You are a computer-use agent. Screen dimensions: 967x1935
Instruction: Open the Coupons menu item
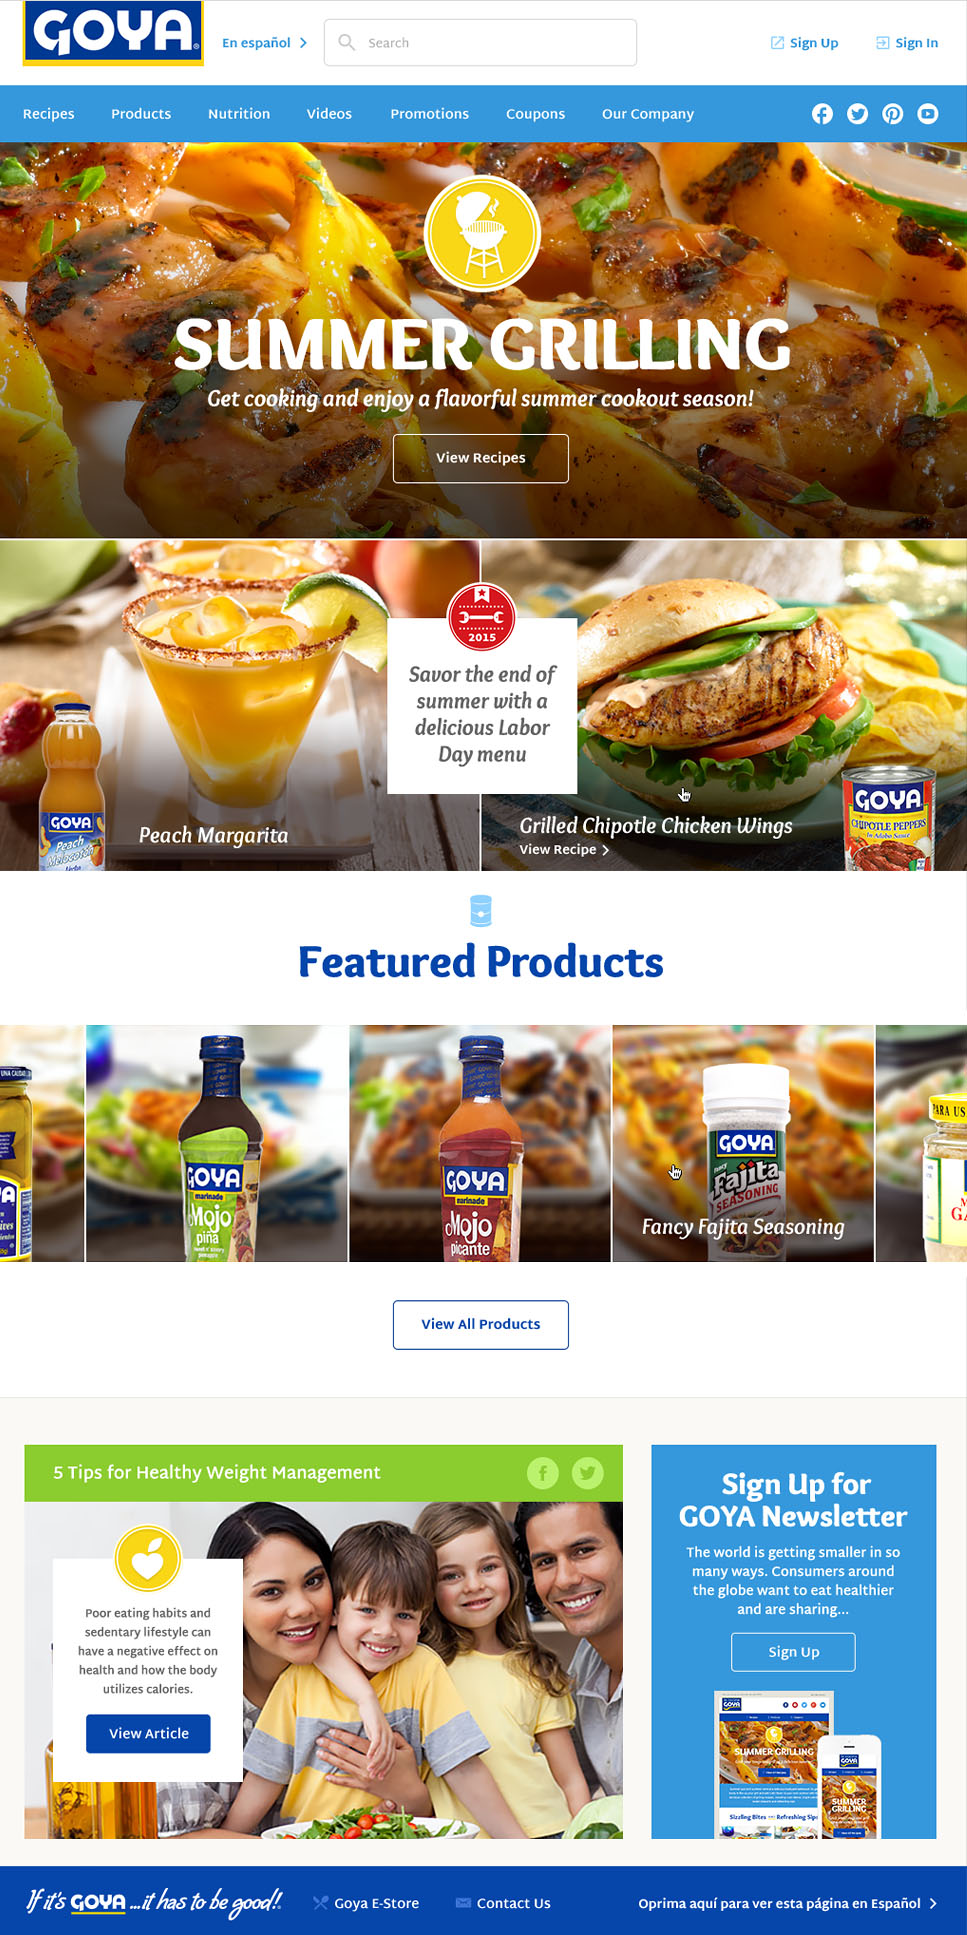pos(535,114)
